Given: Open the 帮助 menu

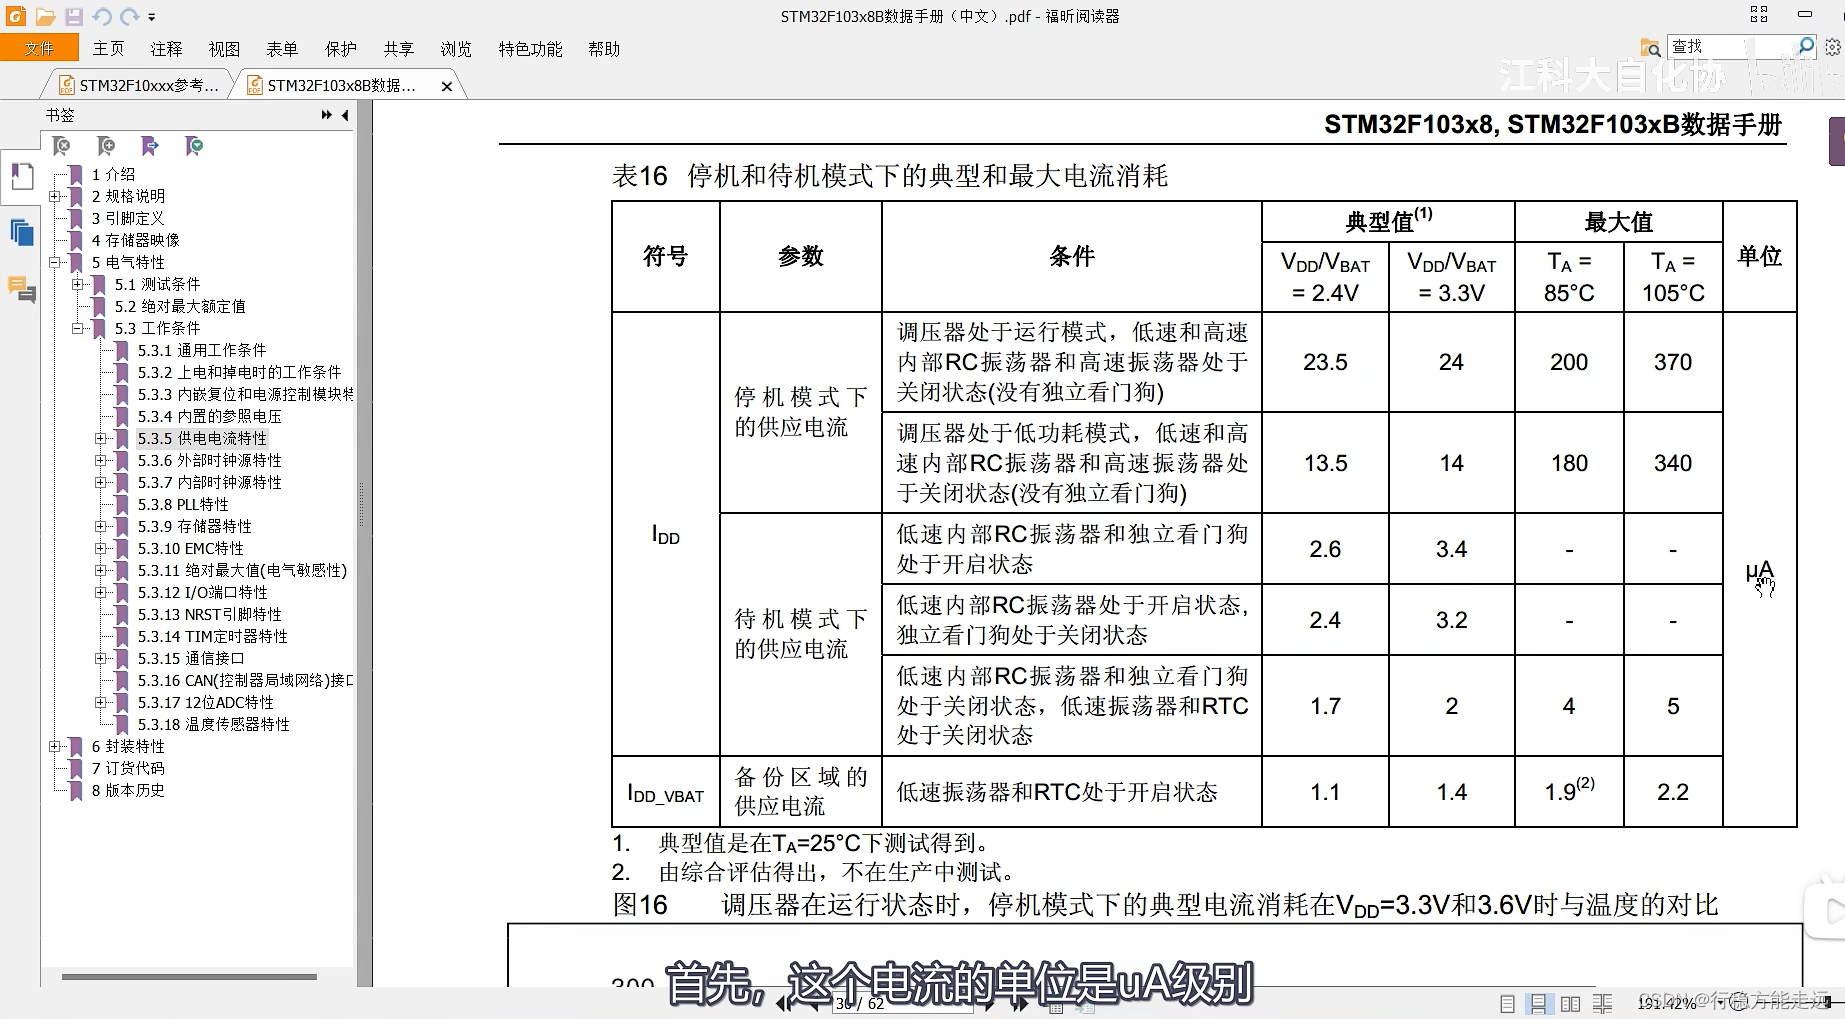Looking at the screenshot, I should [x=604, y=49].
